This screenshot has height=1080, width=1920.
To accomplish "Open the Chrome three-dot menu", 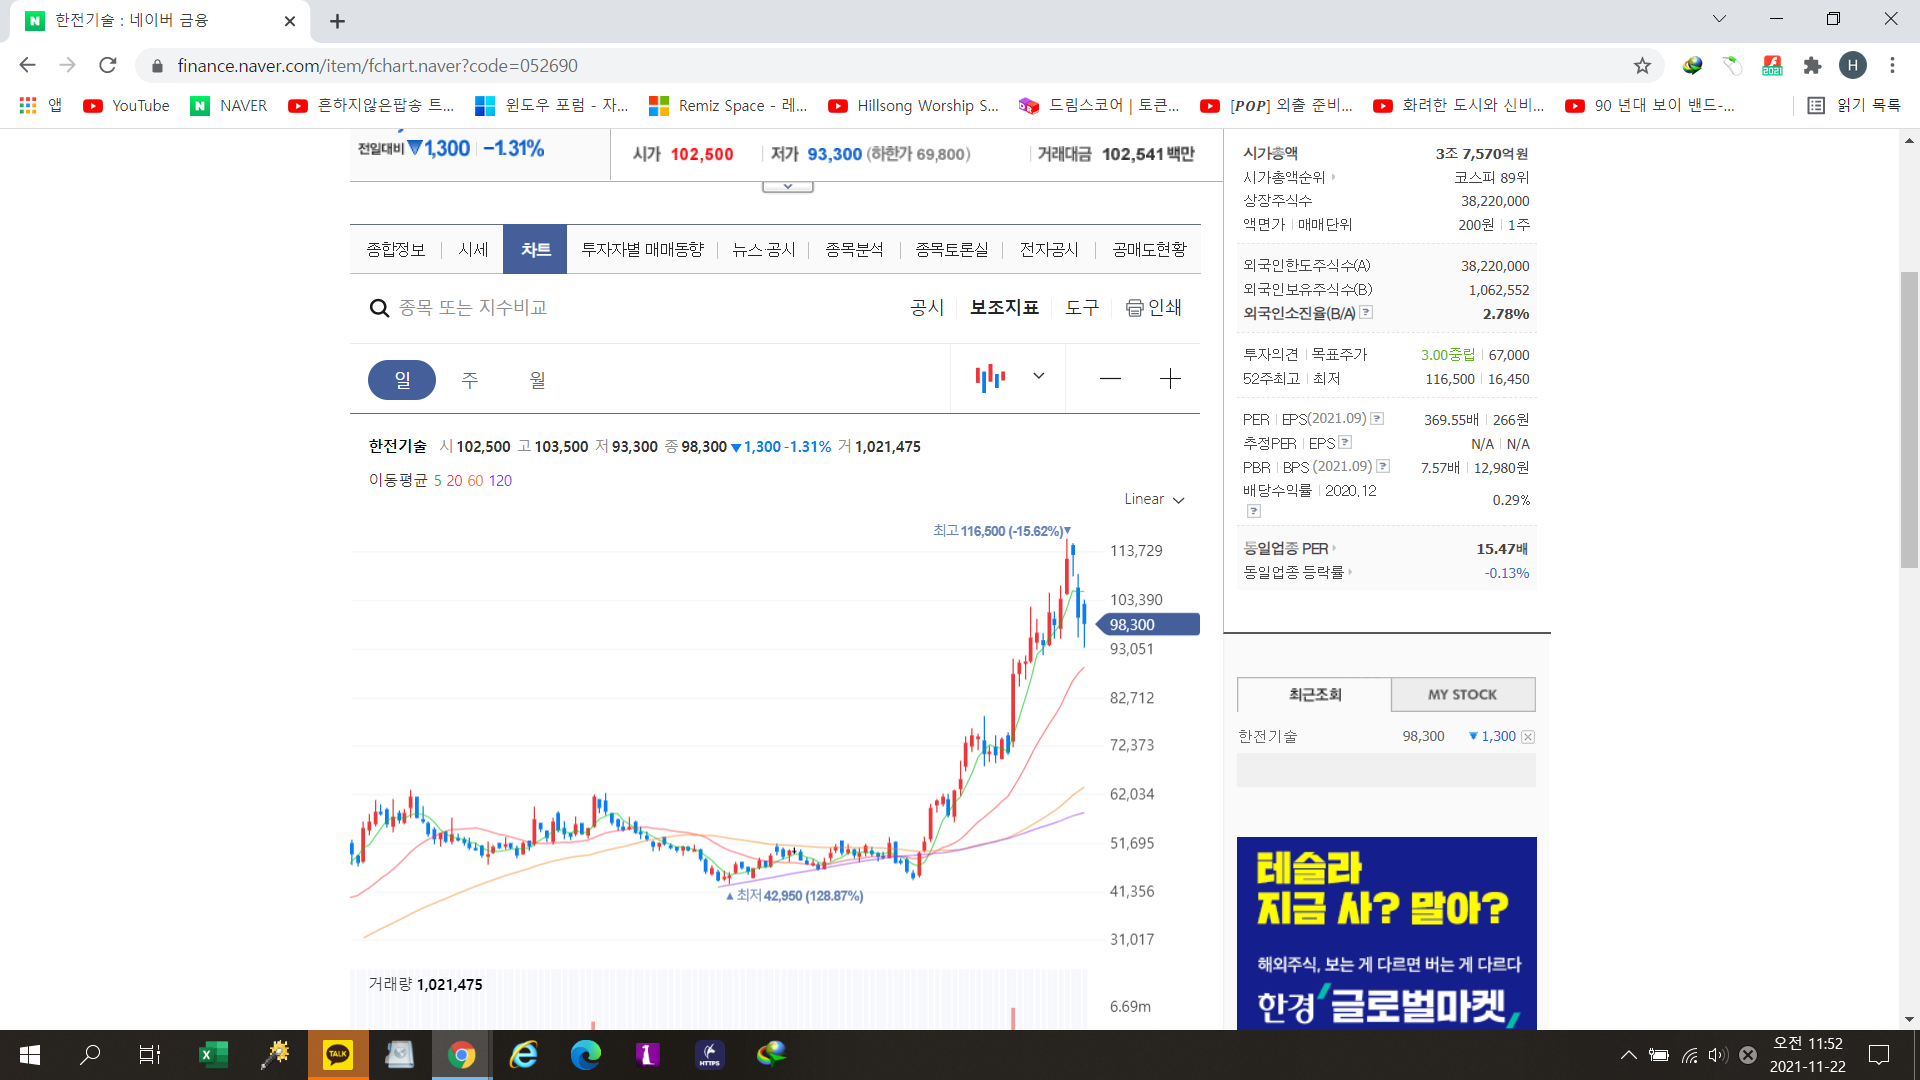I will point(1892,65).
